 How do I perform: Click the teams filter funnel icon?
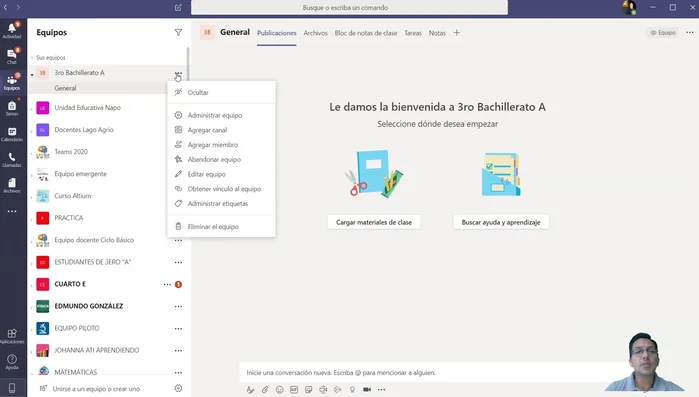(x=178, y=33)
